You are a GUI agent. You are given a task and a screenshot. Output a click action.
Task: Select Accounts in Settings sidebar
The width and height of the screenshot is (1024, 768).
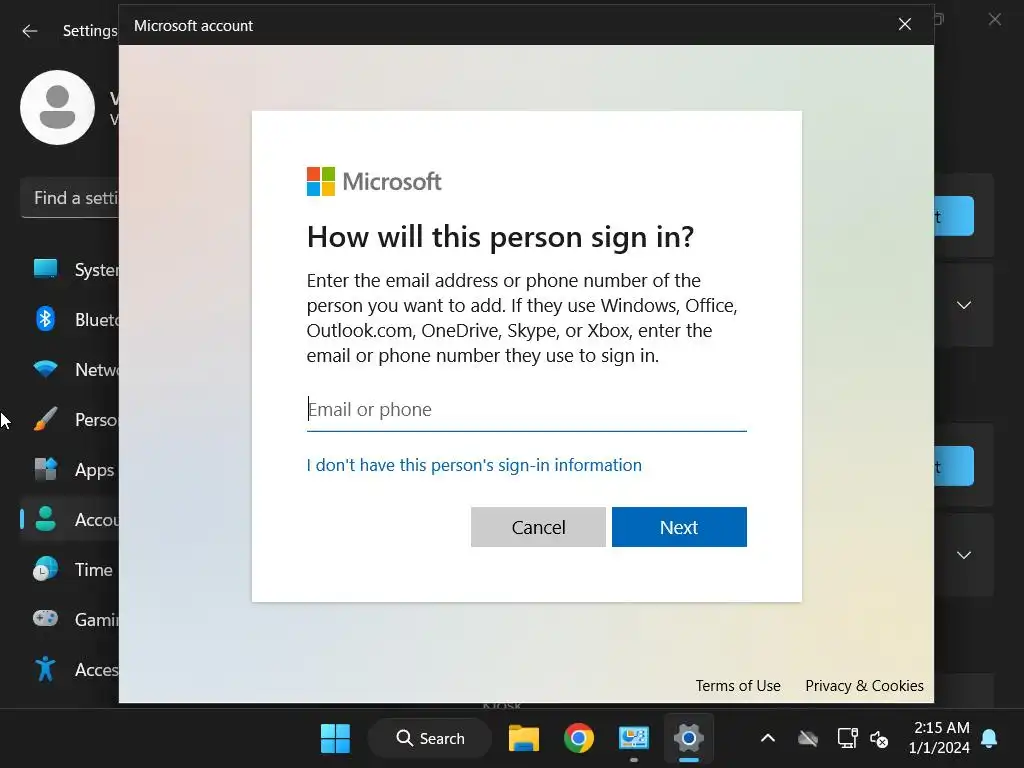pos(70,519)
